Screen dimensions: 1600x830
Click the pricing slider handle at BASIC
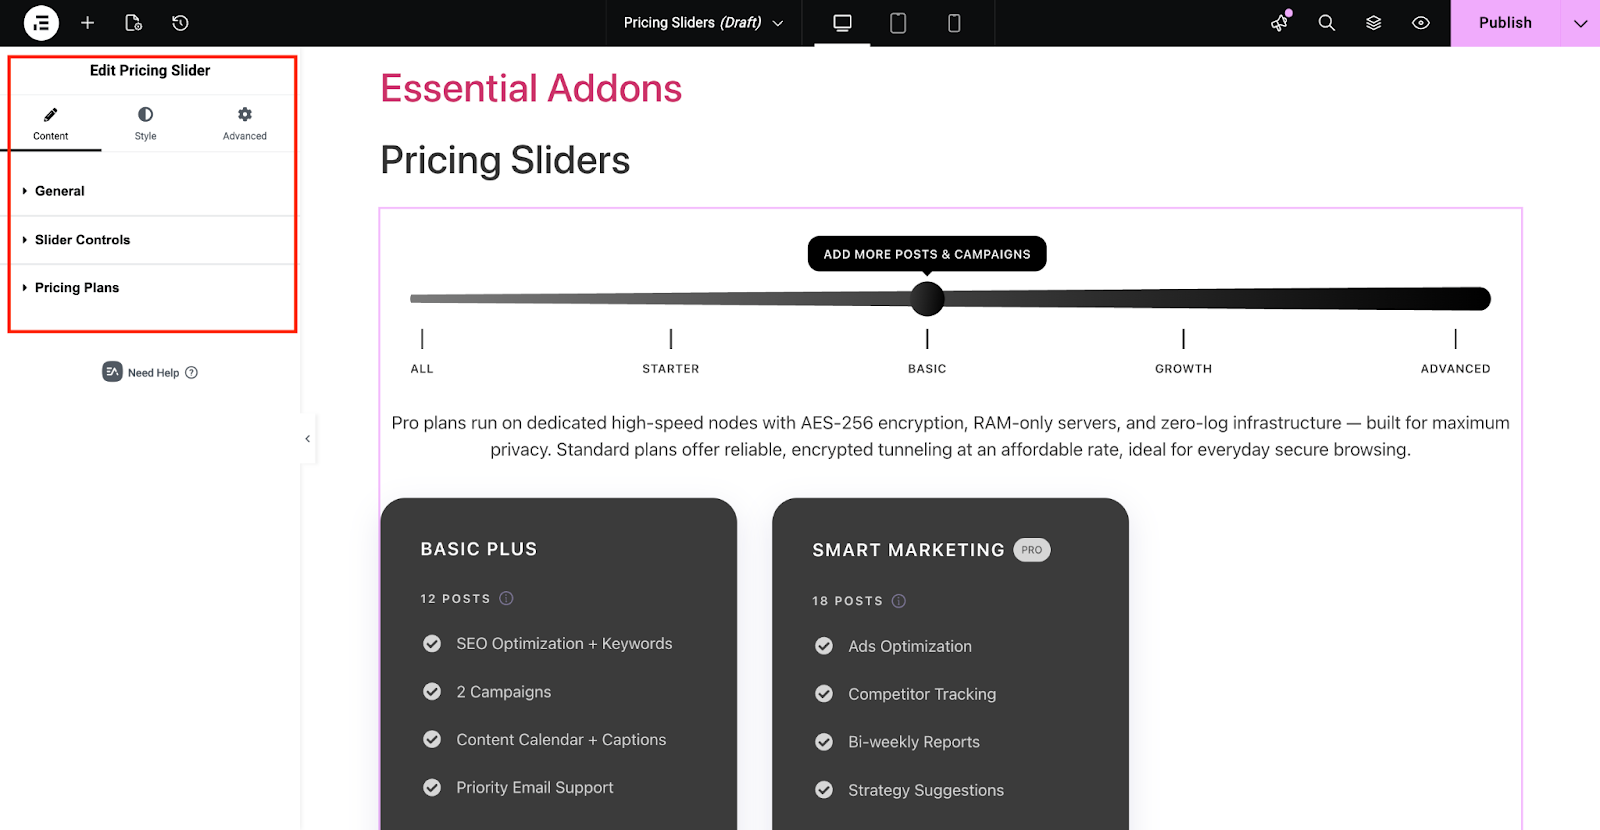click(926, 298)
